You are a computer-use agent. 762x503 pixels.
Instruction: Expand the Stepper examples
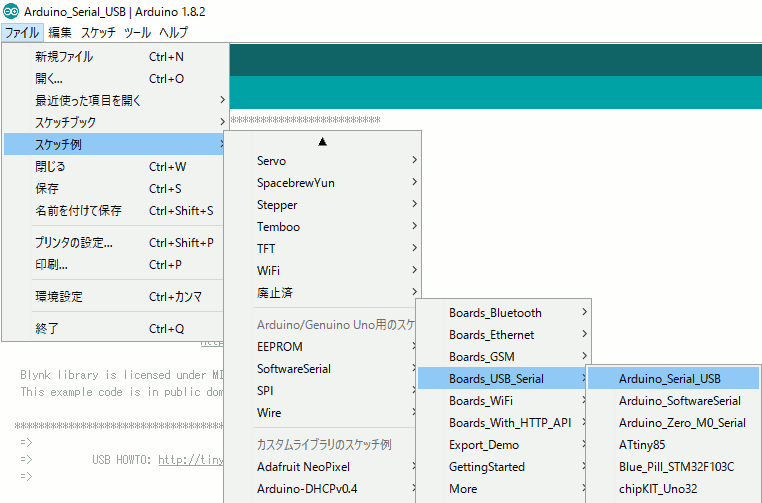322,205
